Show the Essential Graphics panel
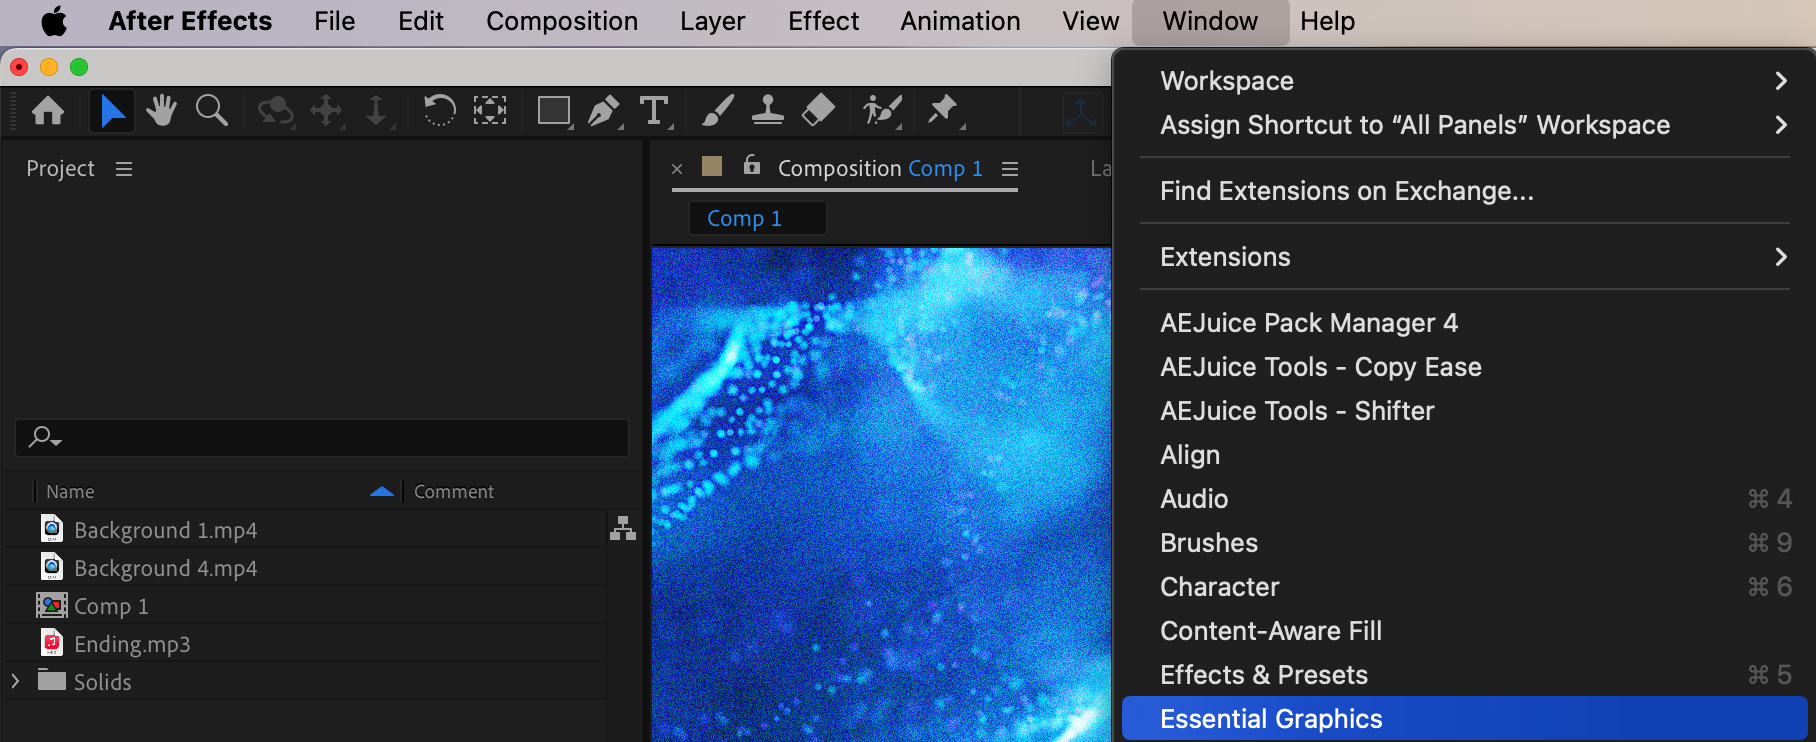1816x742 pixels. (1464, 718)
